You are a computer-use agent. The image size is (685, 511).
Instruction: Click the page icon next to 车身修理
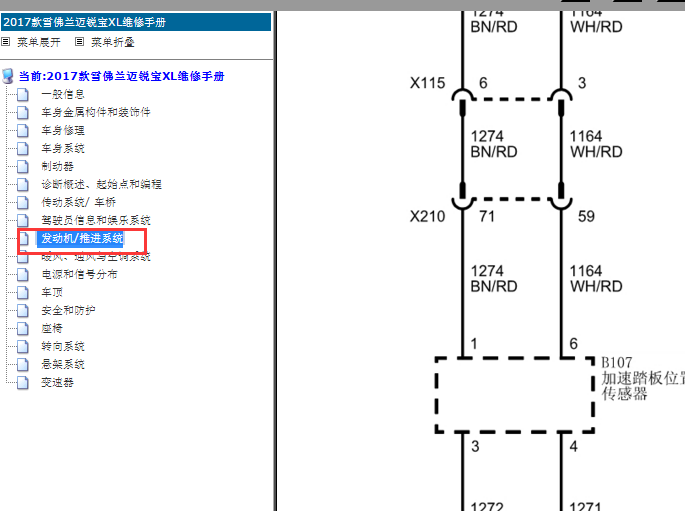pos(23,130)
